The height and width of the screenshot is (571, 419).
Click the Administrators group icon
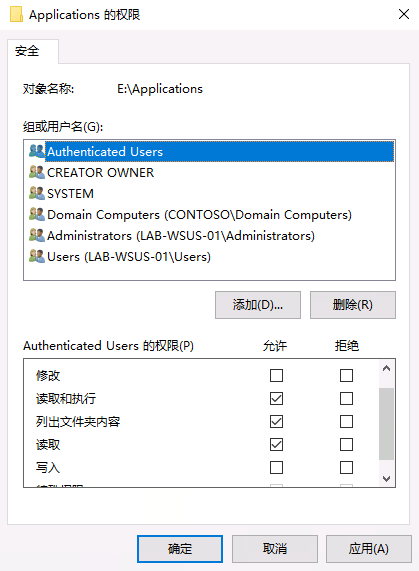click(x=37, y=236)
